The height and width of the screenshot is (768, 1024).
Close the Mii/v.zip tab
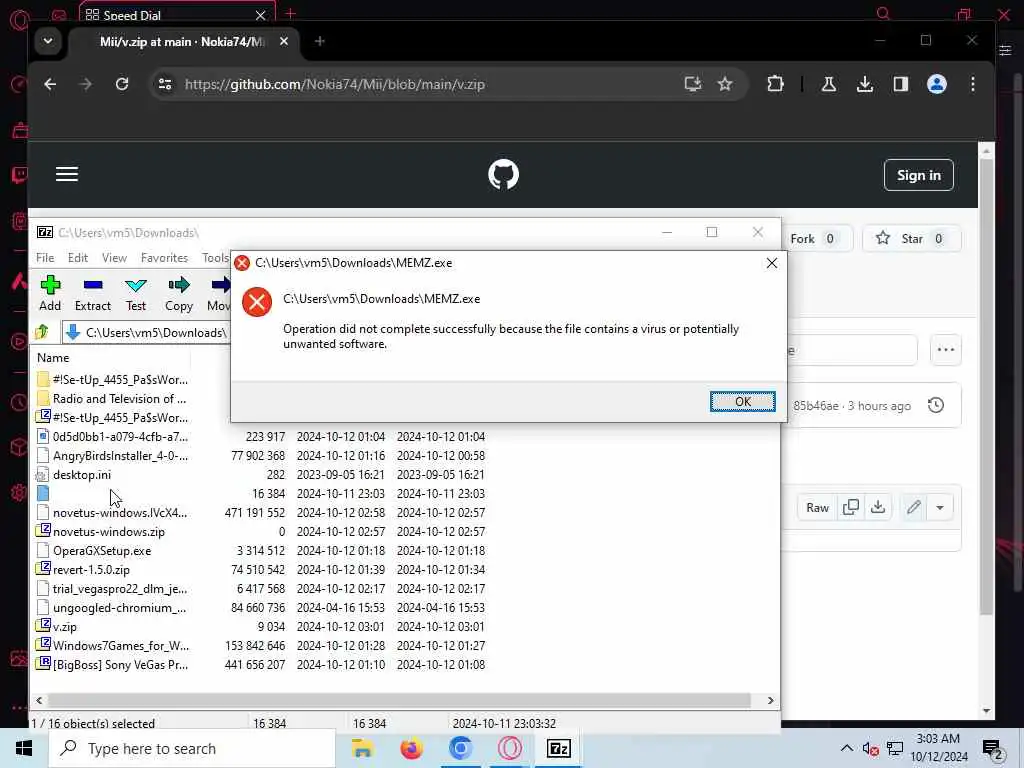pyautogui.click(x=283, y=41)
